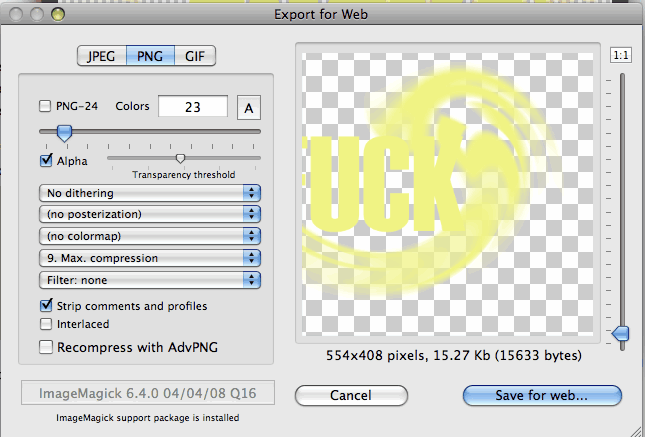Open the '9. Max. compression' dropdown

tap(150, 258)
